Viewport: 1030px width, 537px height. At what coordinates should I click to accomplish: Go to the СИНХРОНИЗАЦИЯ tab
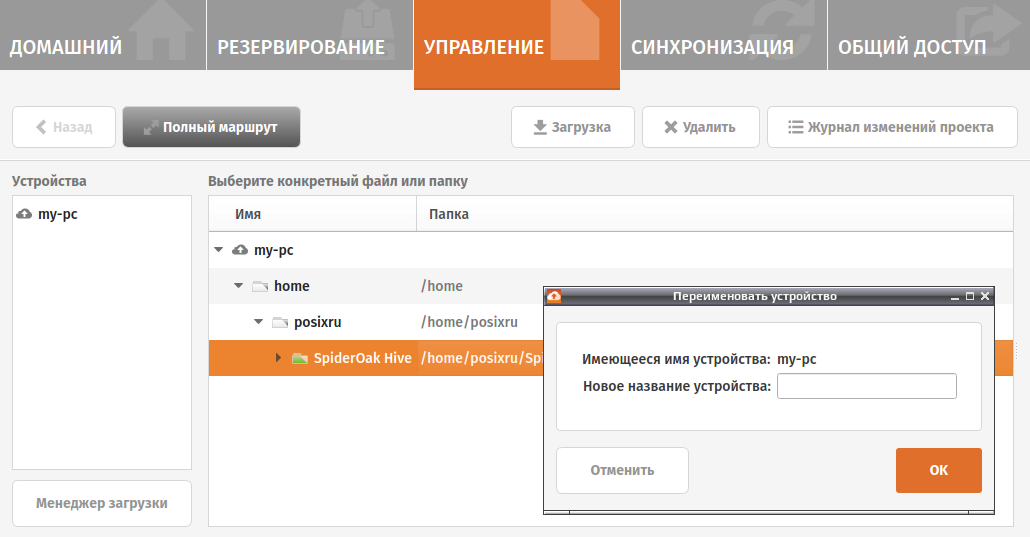point(723,35)
